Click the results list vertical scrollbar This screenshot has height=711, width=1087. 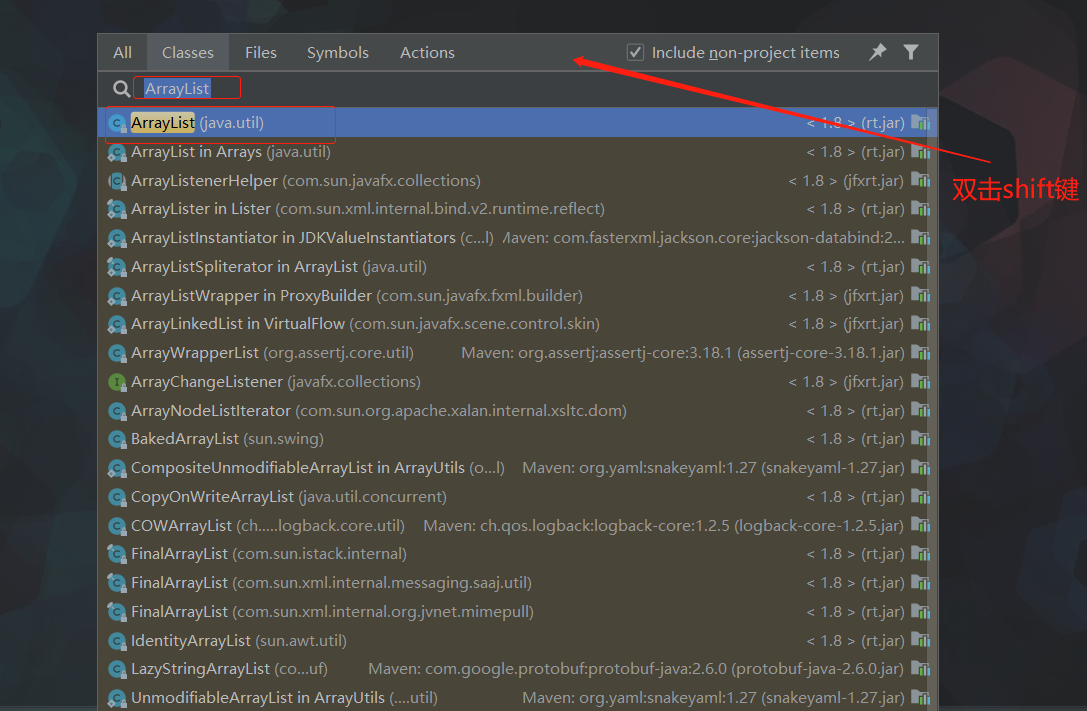coord(933,409)
